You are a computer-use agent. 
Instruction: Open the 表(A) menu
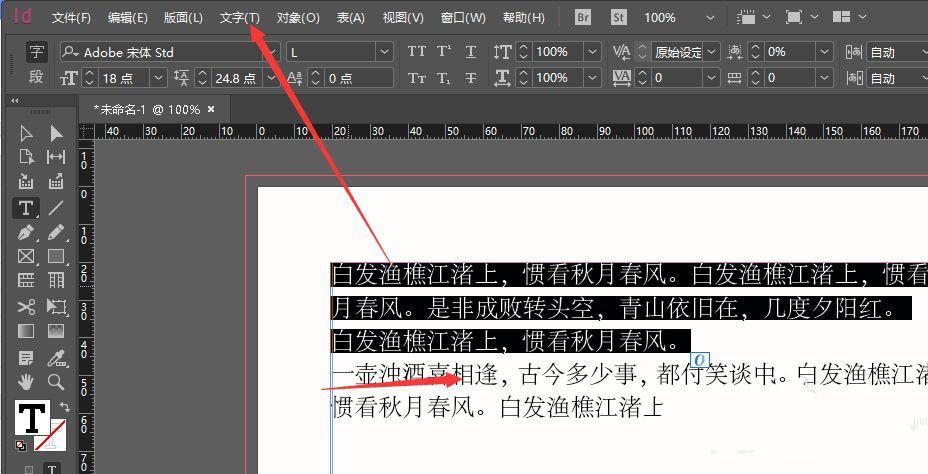pos(351,18)
